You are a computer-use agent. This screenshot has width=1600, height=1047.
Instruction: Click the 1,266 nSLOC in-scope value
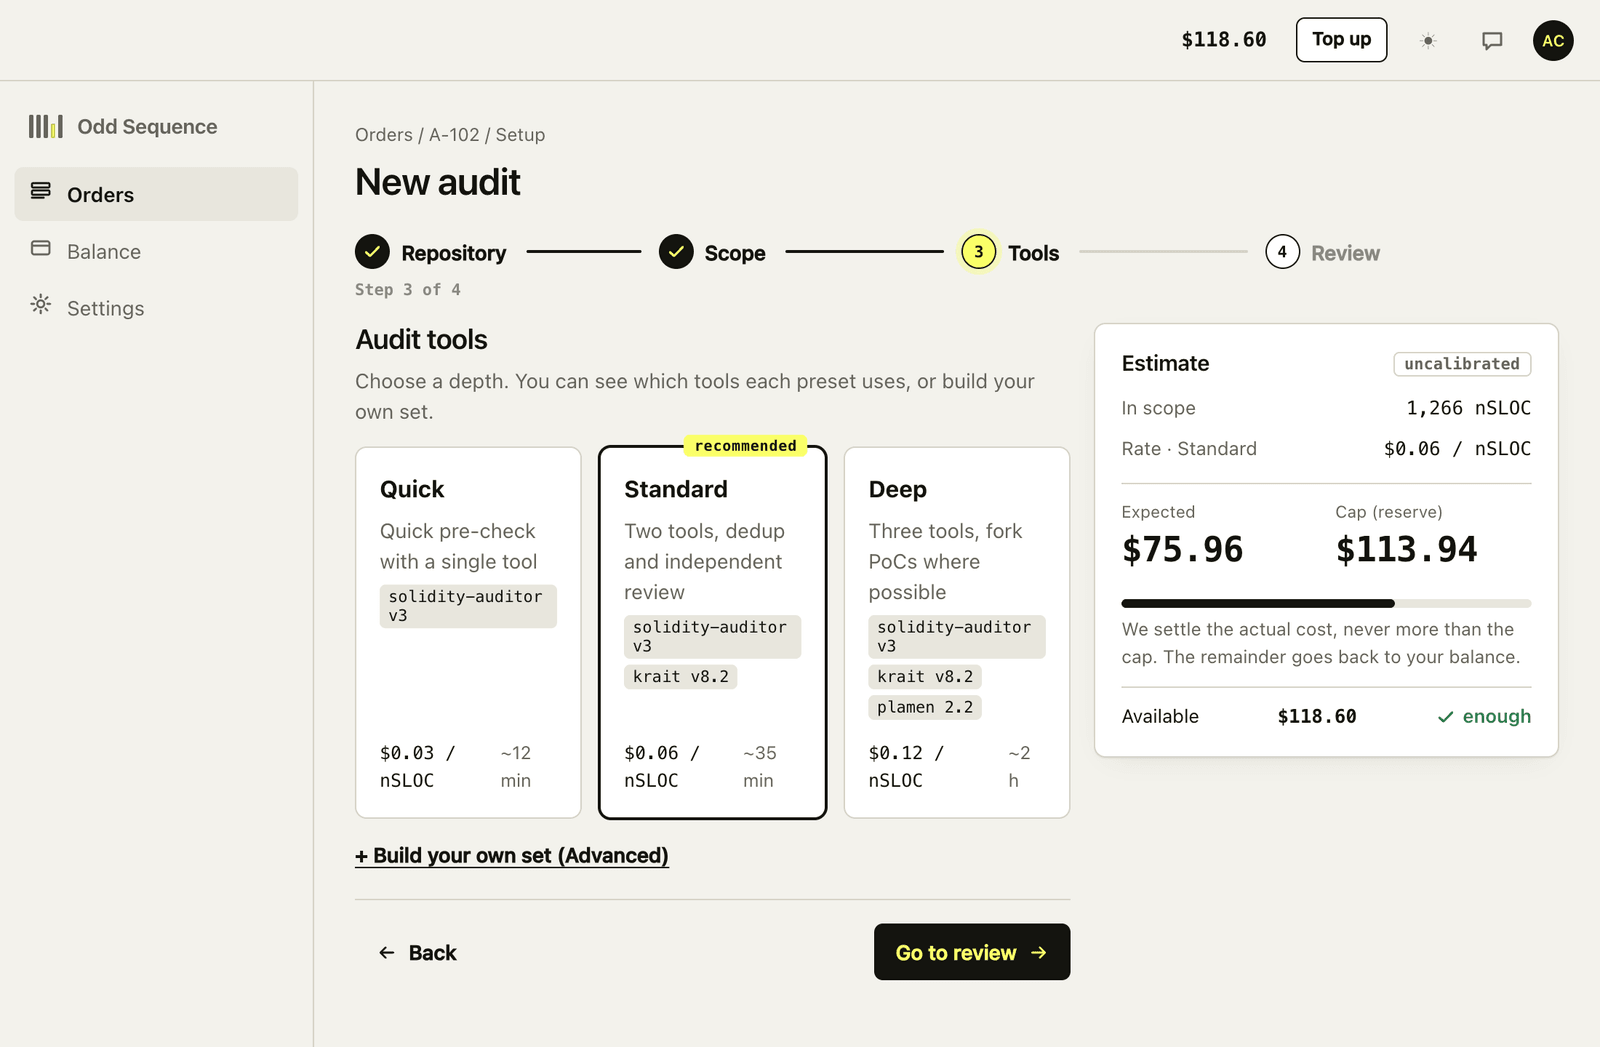(x=1468, y=408)
